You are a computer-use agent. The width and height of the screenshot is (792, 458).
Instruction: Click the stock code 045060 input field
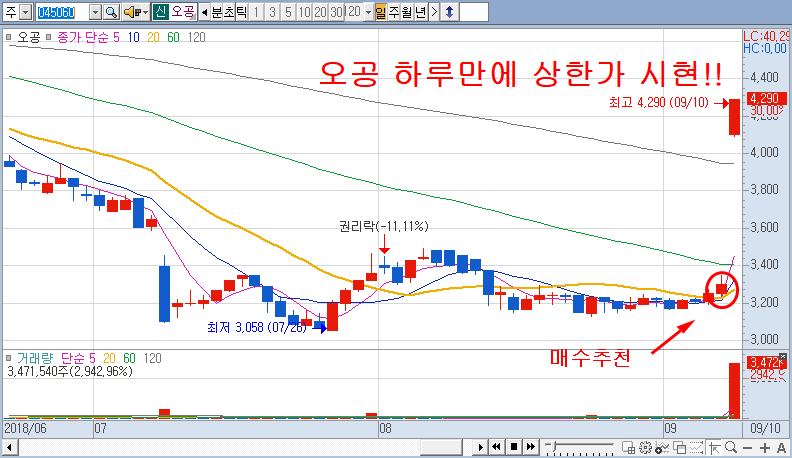point(63,12)
